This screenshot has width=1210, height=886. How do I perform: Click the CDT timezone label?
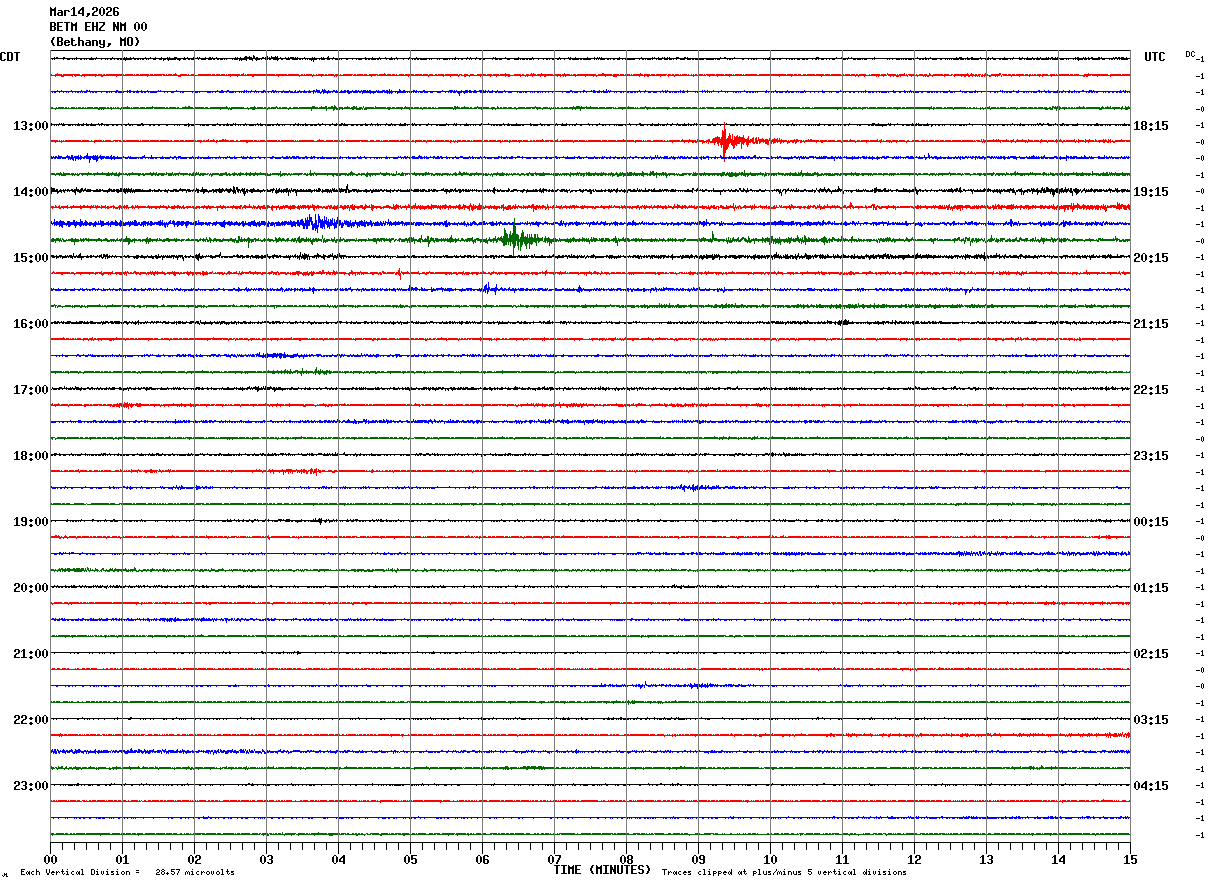10,57
